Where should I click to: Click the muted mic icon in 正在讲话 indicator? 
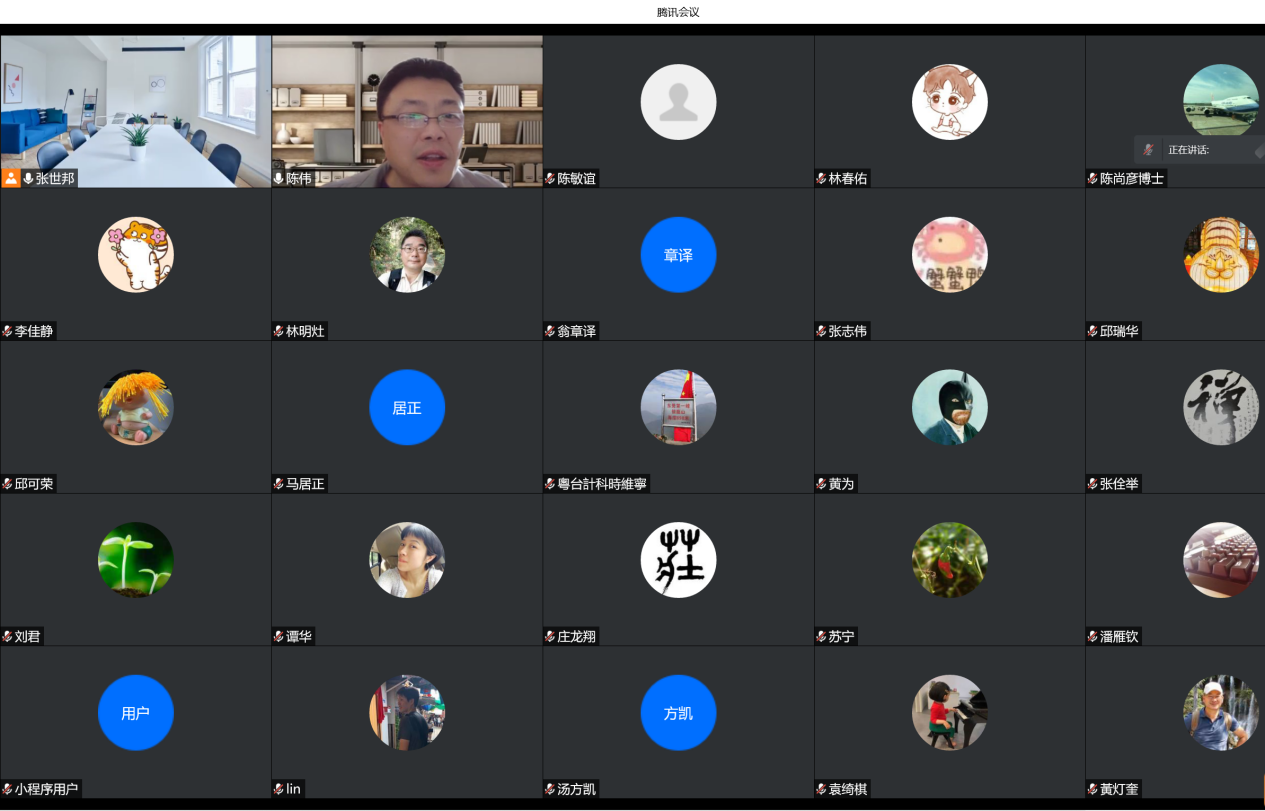tap(1149, 149)
